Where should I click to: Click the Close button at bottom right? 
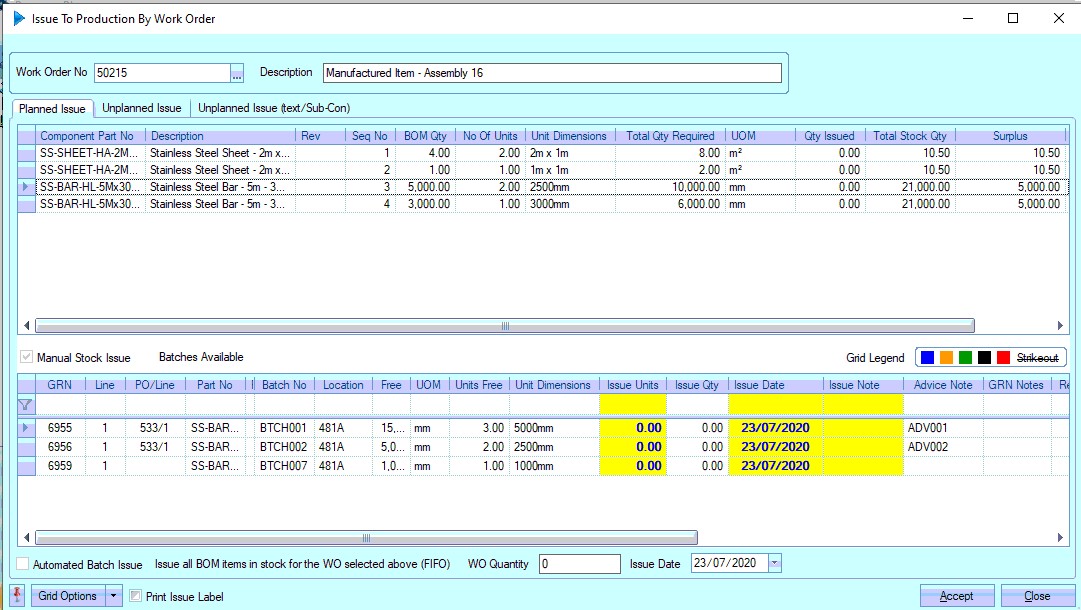pyautogui.click(x=1037, y=596)
